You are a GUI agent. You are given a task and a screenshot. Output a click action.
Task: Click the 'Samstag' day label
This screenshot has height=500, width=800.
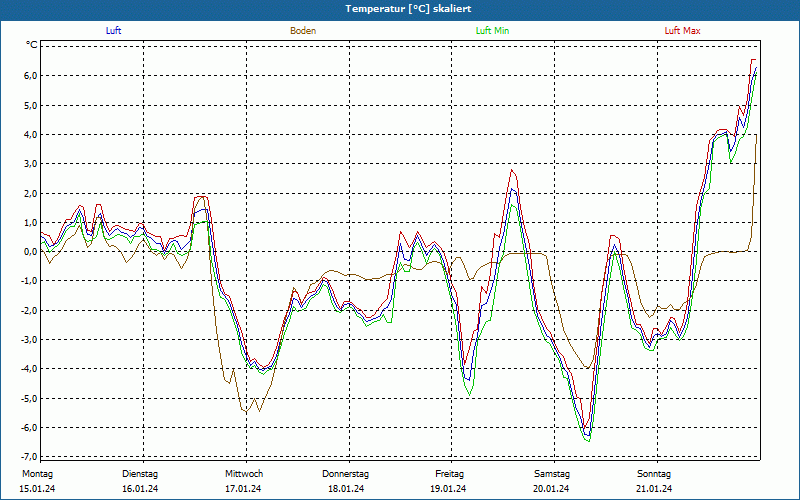point(552,473)
